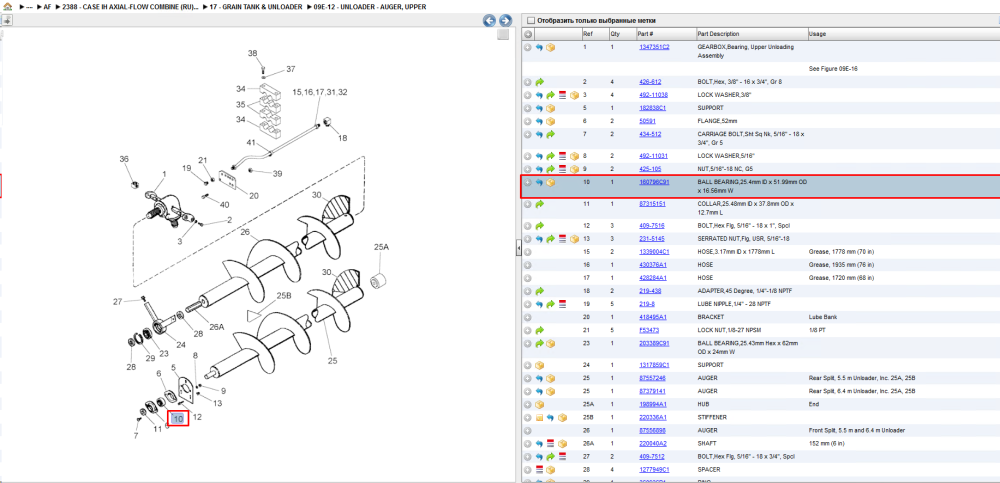Viewport: 1000px width, 483px height.
Task: Click red list icon in LOCK WASHER 5/16" row
Action: (x=562, y=156)
